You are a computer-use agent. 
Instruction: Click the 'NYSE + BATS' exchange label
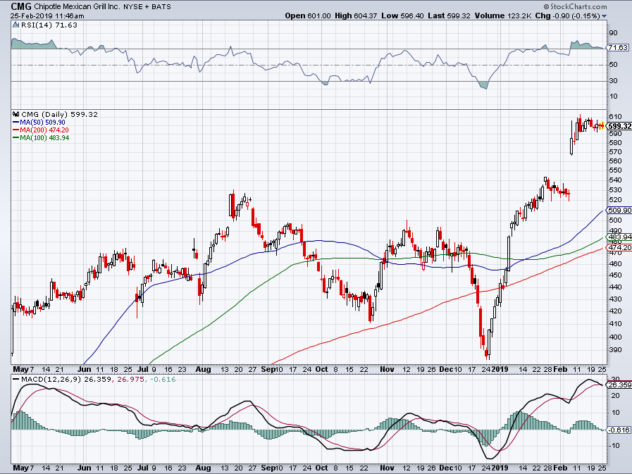click(x=148, y=7)
